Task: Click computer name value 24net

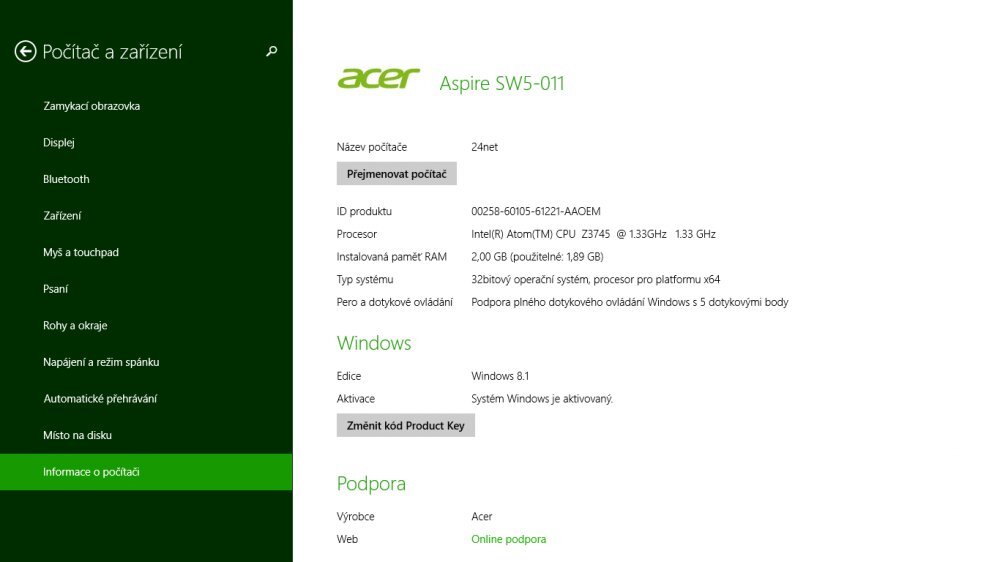Action: [484, 147]
